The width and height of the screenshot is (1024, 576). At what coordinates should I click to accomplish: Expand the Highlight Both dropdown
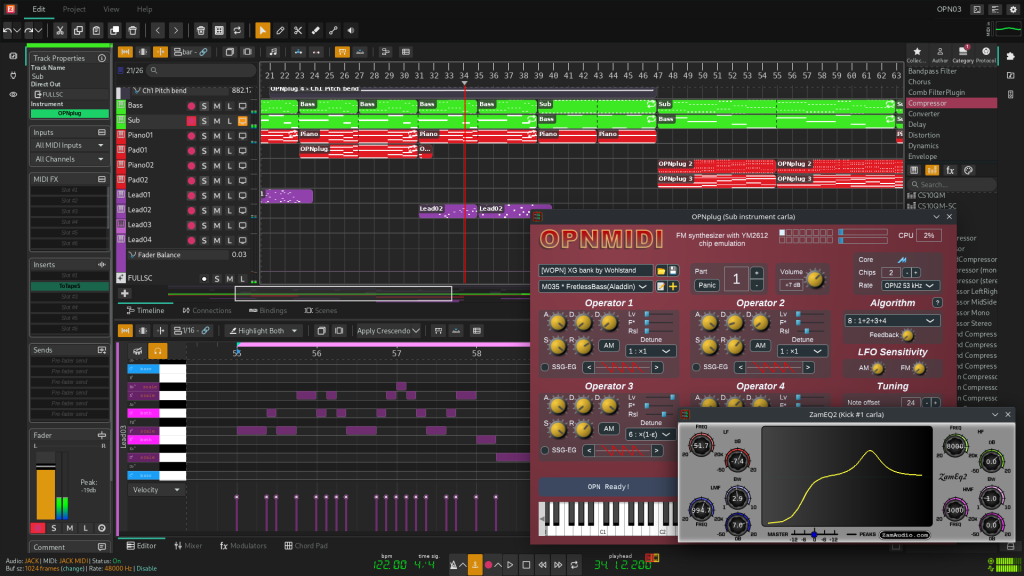(265, 331)
